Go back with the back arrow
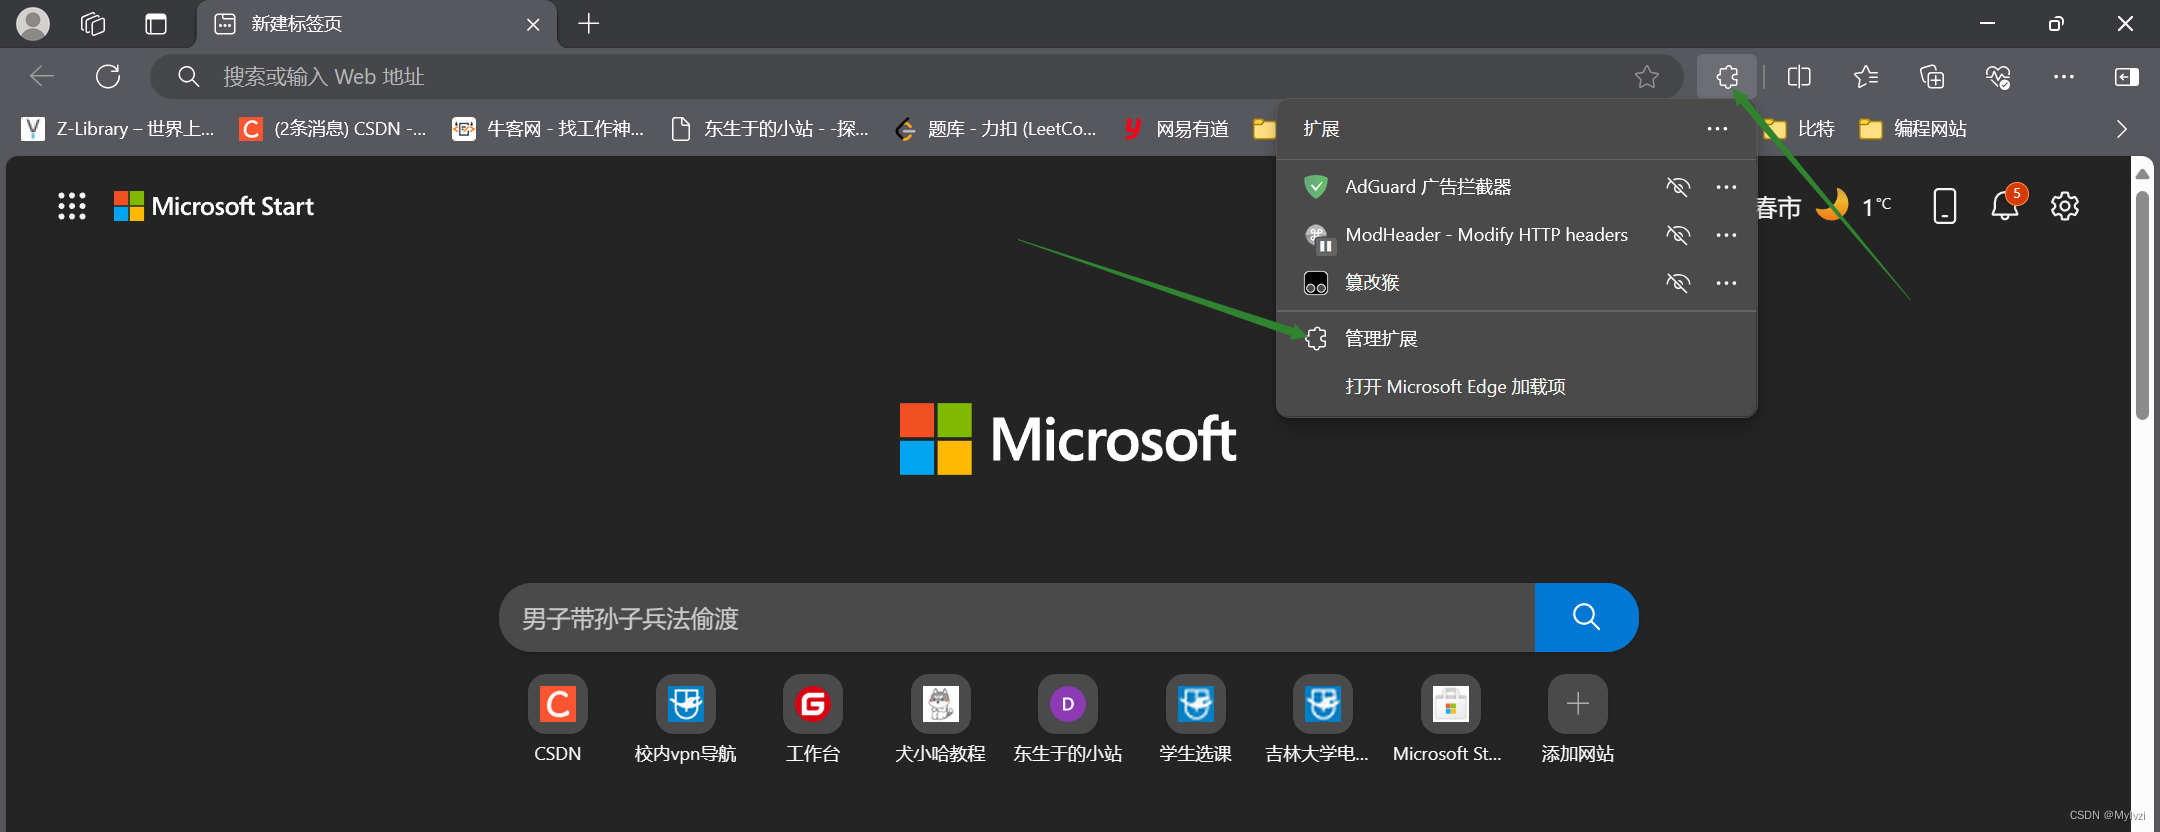Viewport: 2160px width, 832px height. [x=42, y=77]
